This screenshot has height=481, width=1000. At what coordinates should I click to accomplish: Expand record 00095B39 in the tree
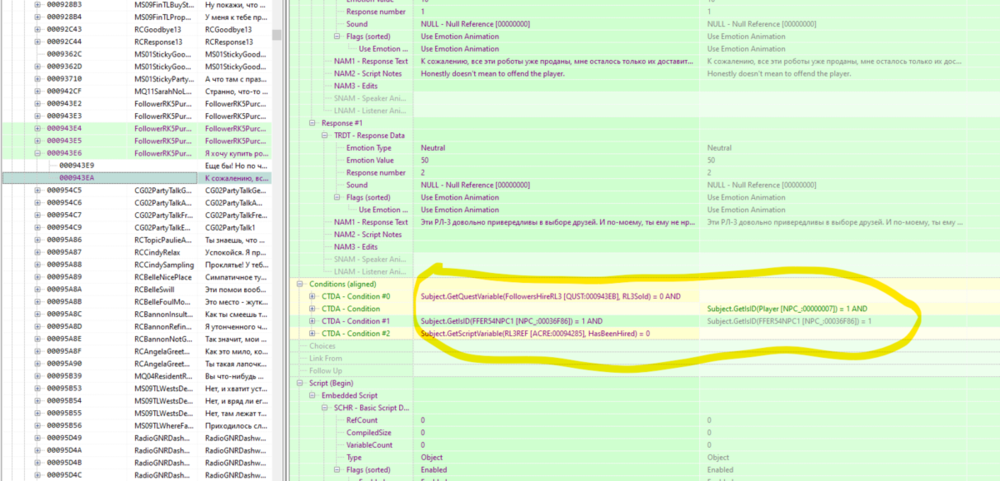coord(38,376)
